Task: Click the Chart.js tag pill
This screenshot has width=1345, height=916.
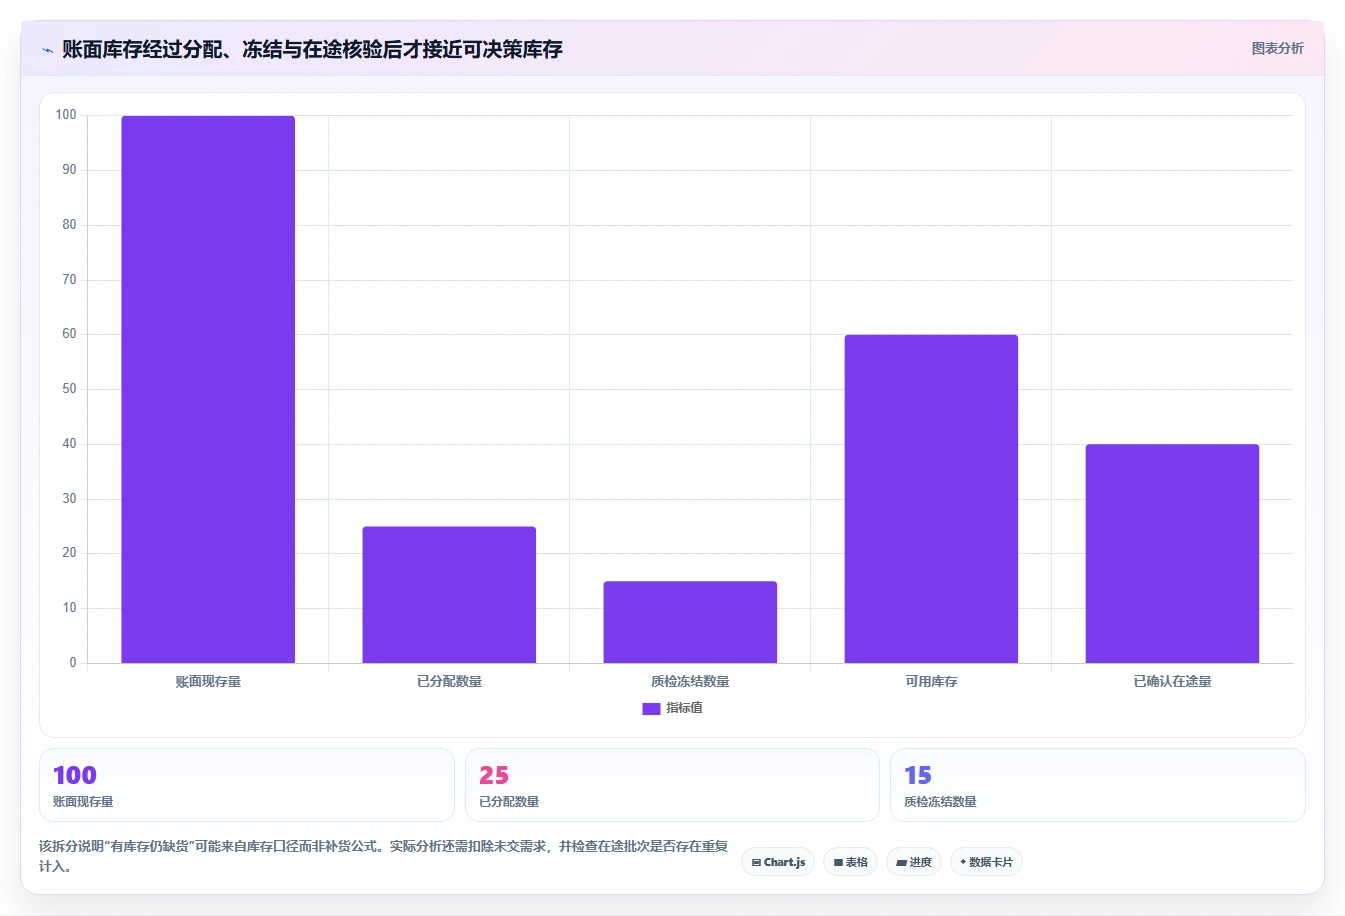Action: click(778, 862)
